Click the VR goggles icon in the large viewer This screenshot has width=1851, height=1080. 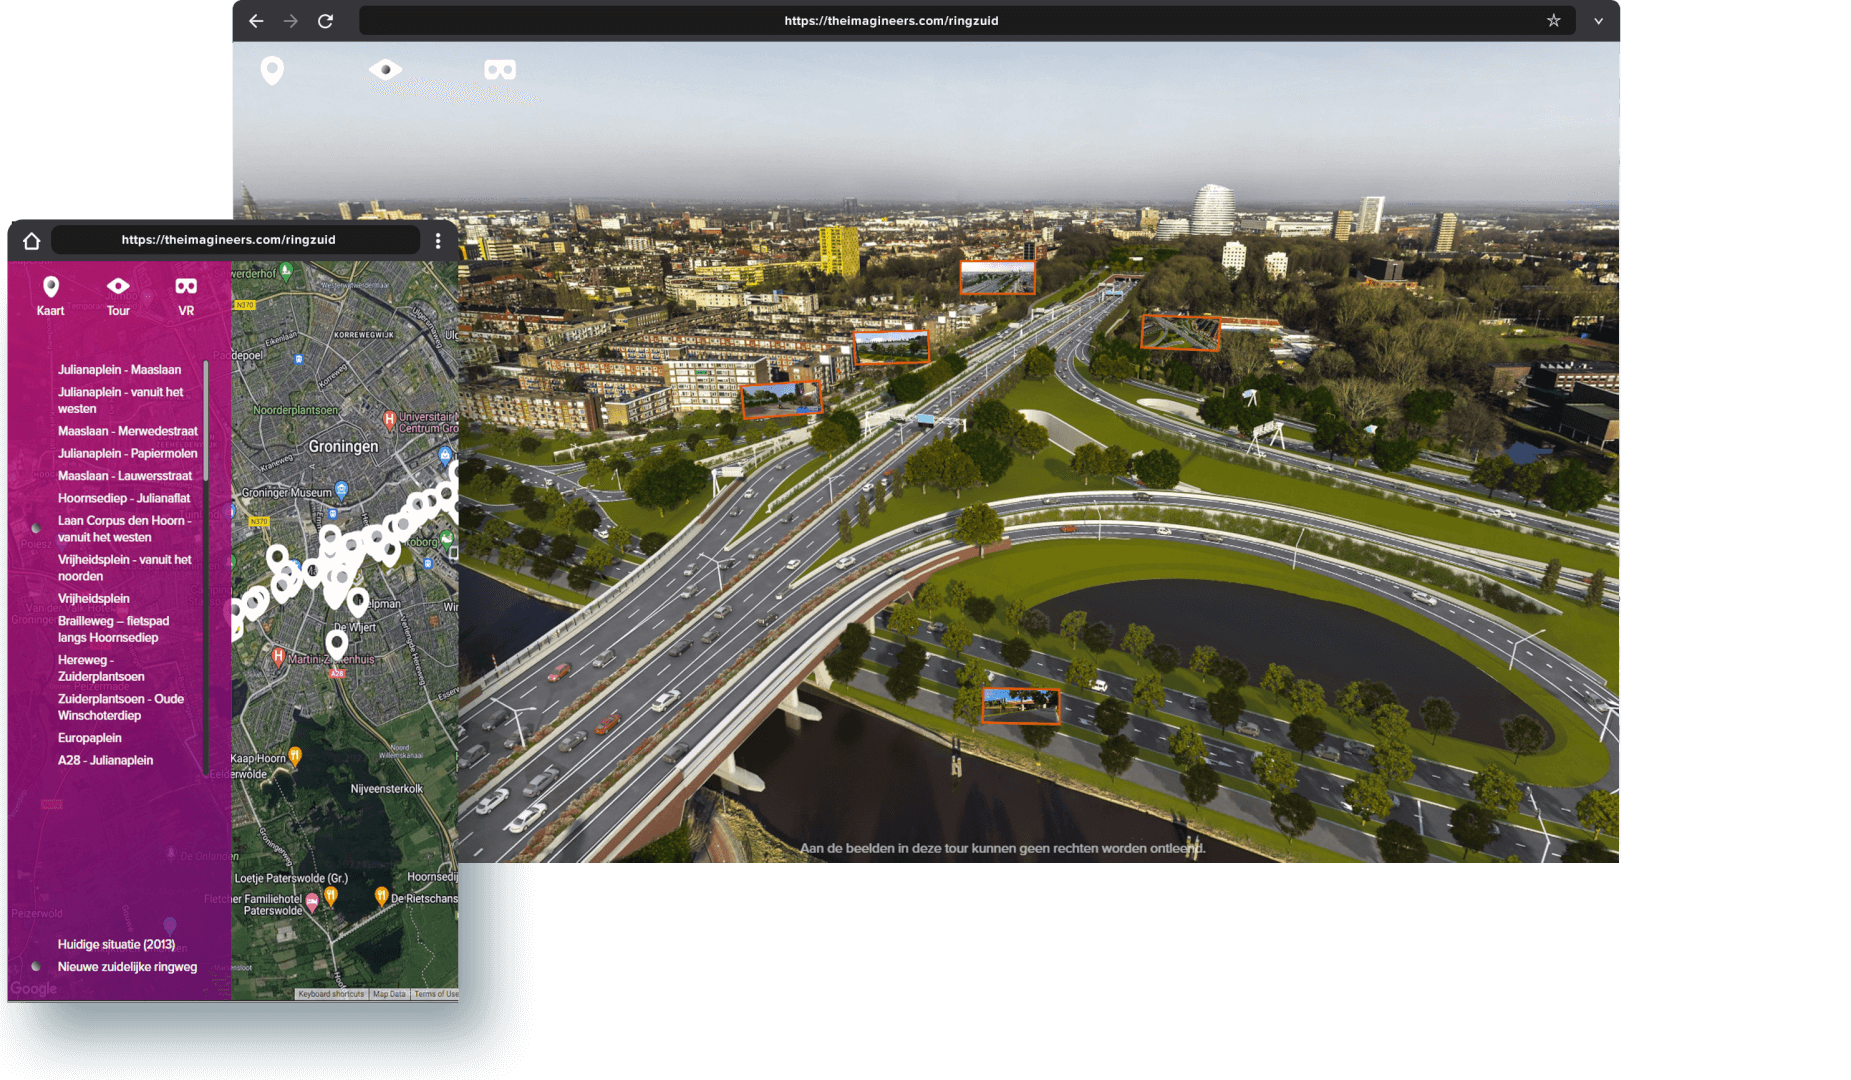pyautogui.click(x=500, y=70)
